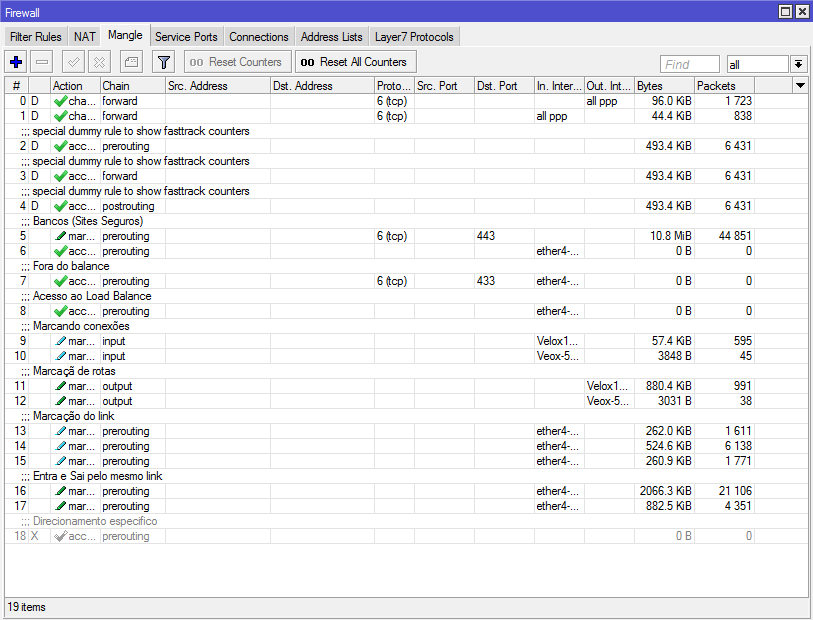Click mark icon of rule 12
The width and height of the screenshot is (813, 620).
(60, 401)
